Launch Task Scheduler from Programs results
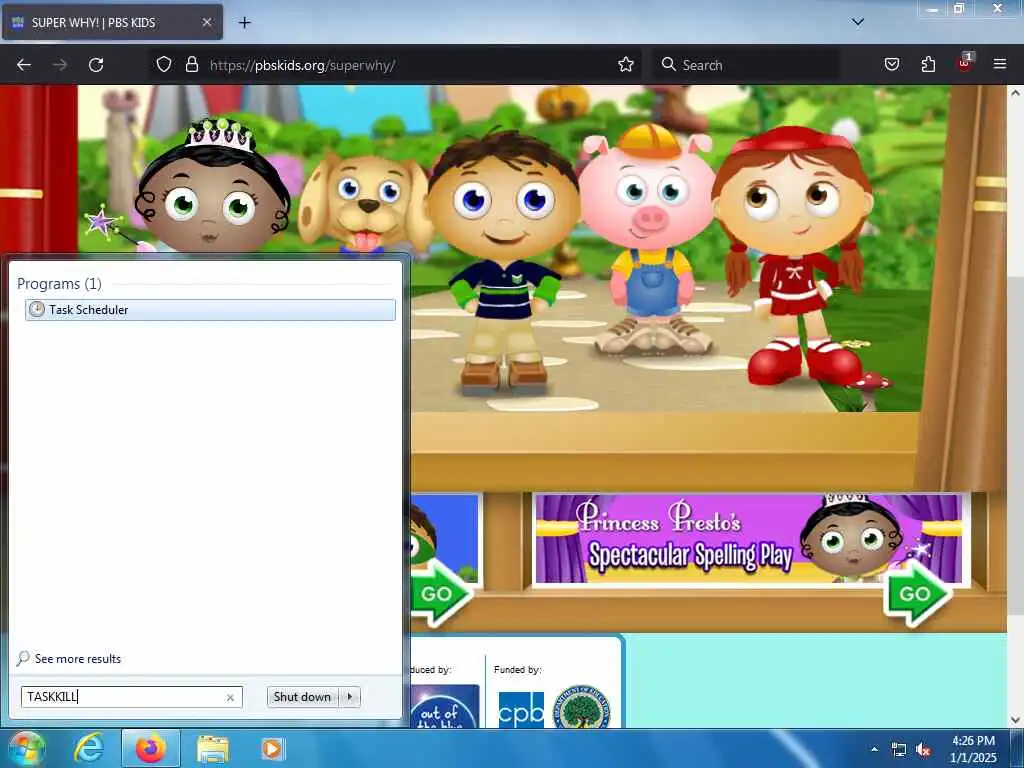Viewport: 1024px width, 768px height. pyautogui.click(x=210, y=310)
